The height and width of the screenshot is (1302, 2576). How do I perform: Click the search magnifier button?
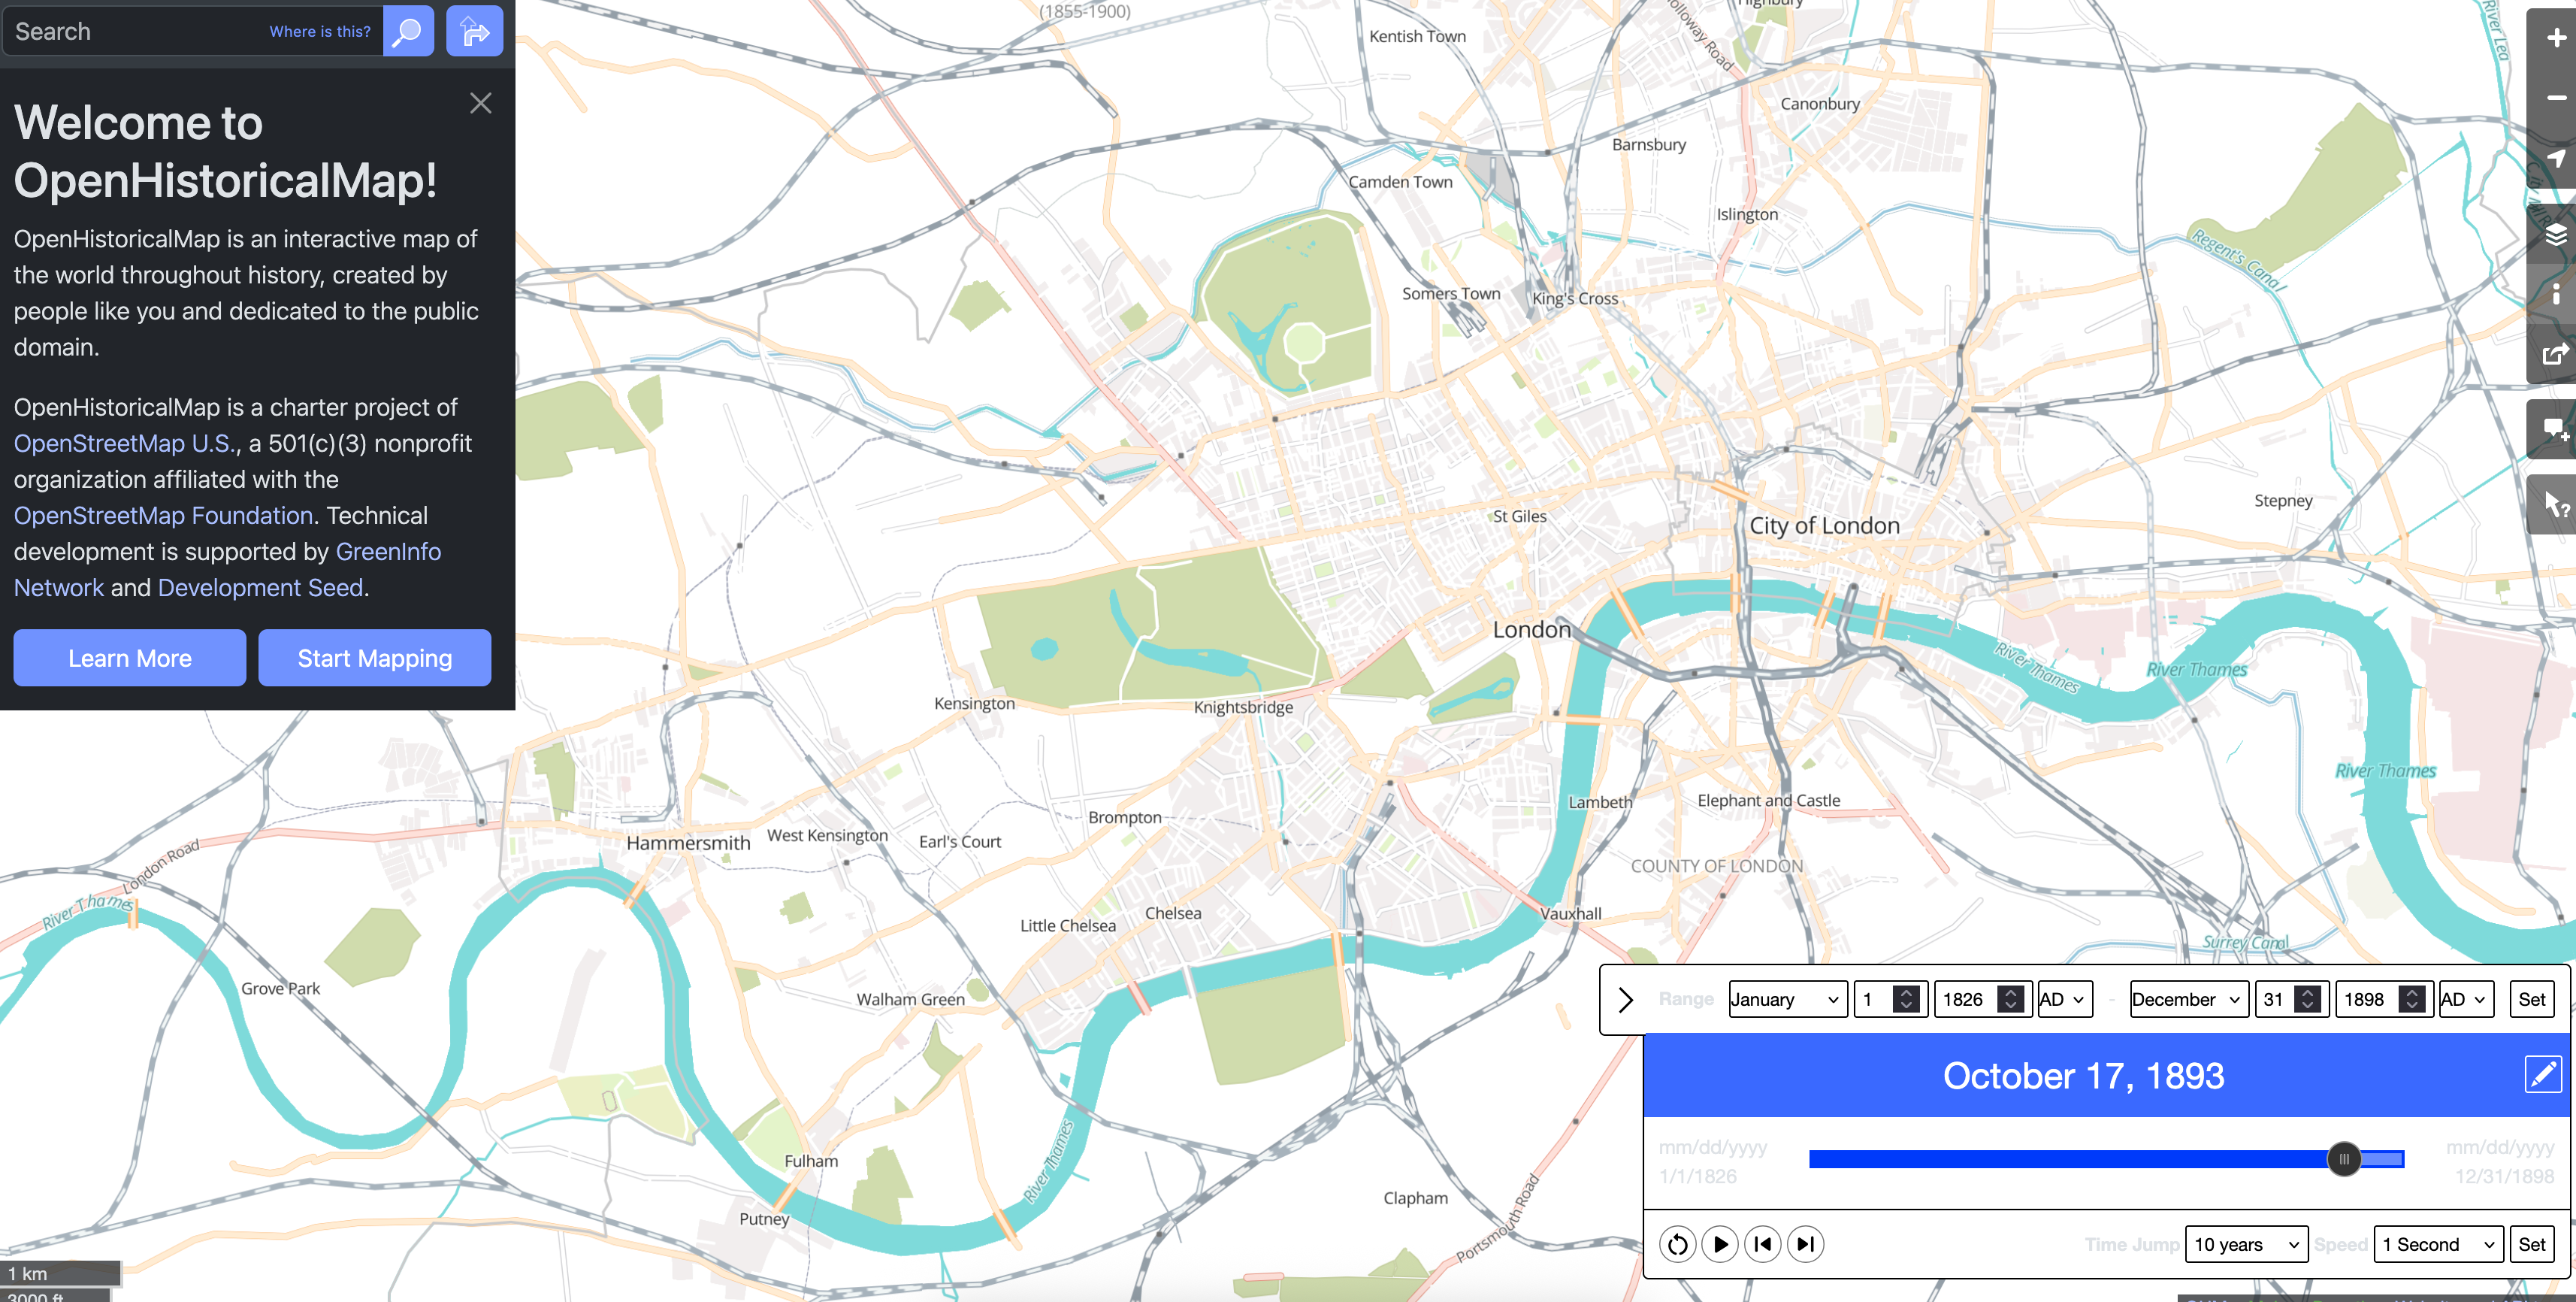point(408,31)
